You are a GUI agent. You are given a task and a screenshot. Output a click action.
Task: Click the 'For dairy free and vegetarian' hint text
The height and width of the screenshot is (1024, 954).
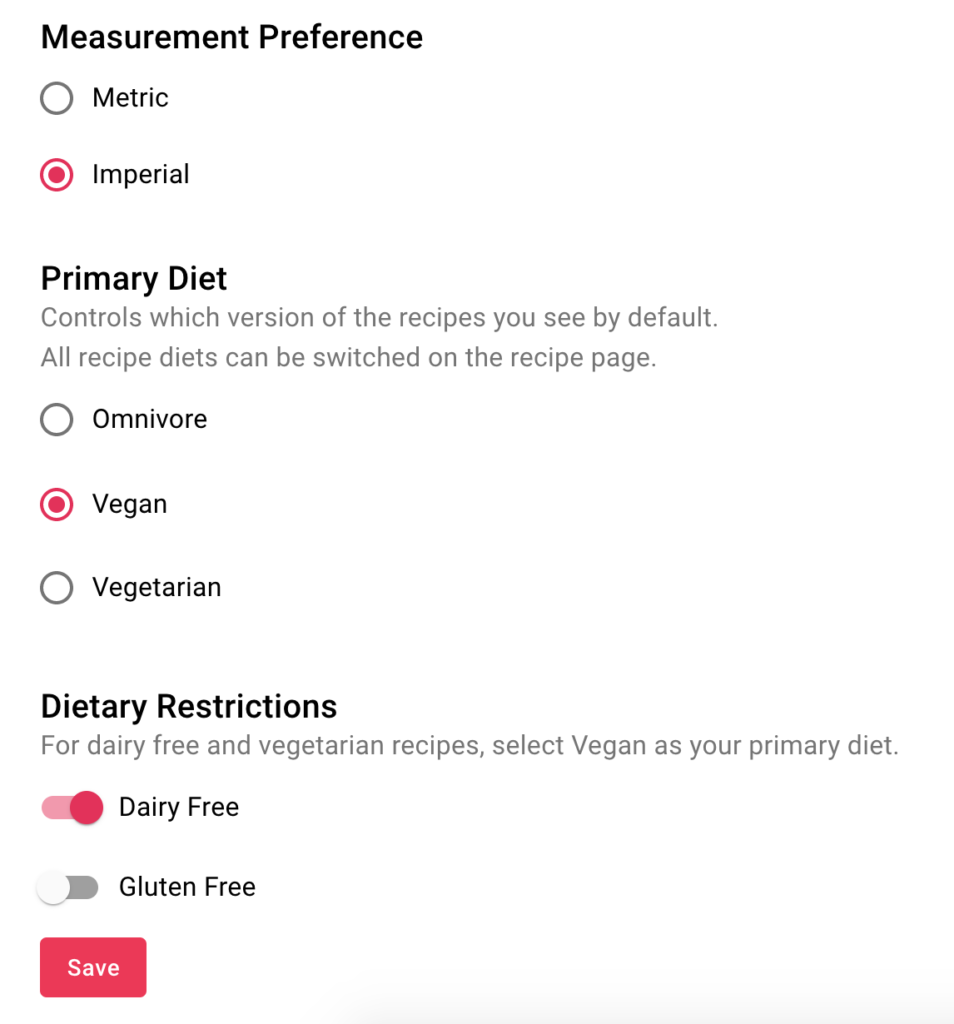[x=470, y=746]
